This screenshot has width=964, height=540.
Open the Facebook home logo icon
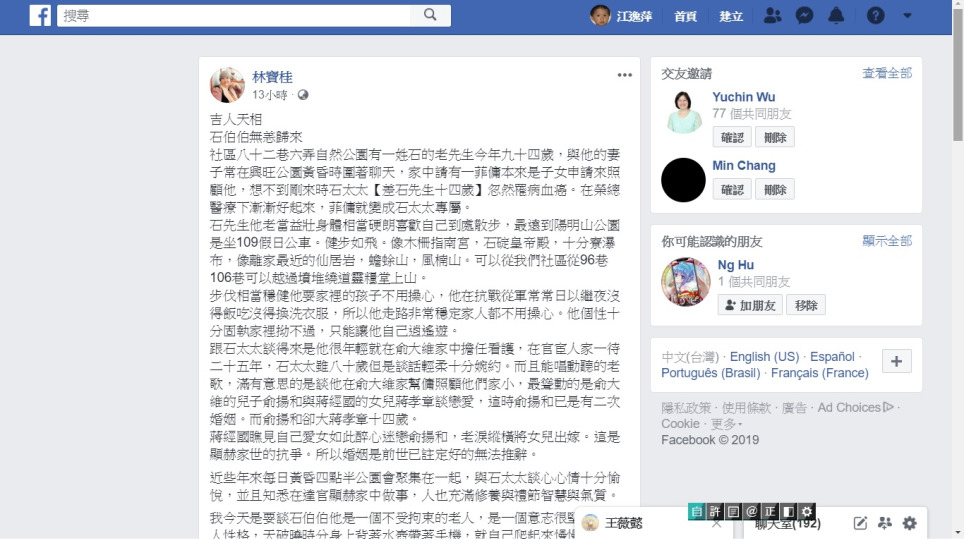click(x=40, y=15)
